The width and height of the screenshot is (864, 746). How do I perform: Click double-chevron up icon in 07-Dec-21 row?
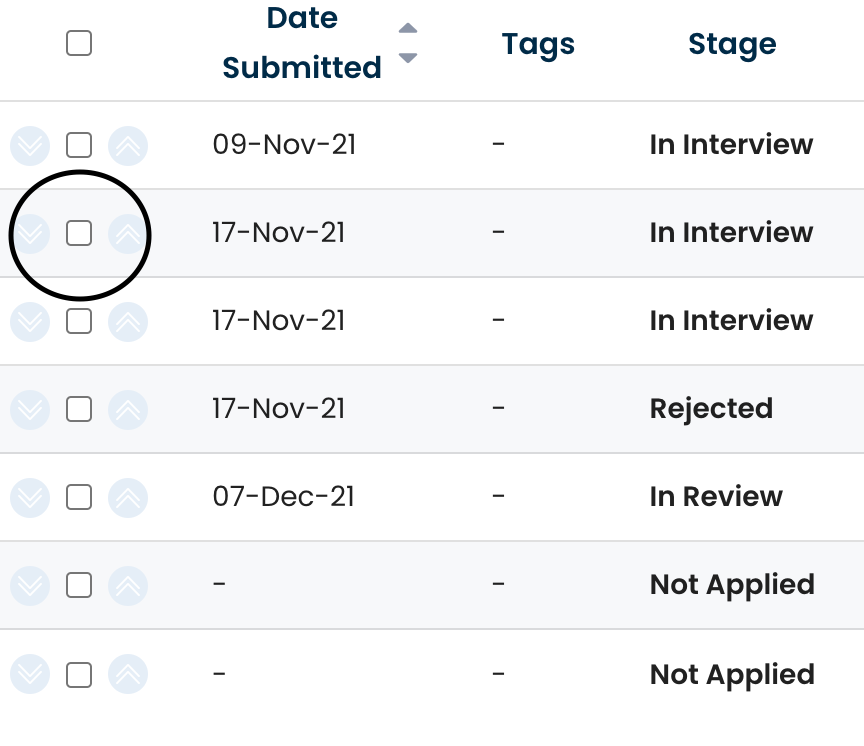(x=127, y=498)
